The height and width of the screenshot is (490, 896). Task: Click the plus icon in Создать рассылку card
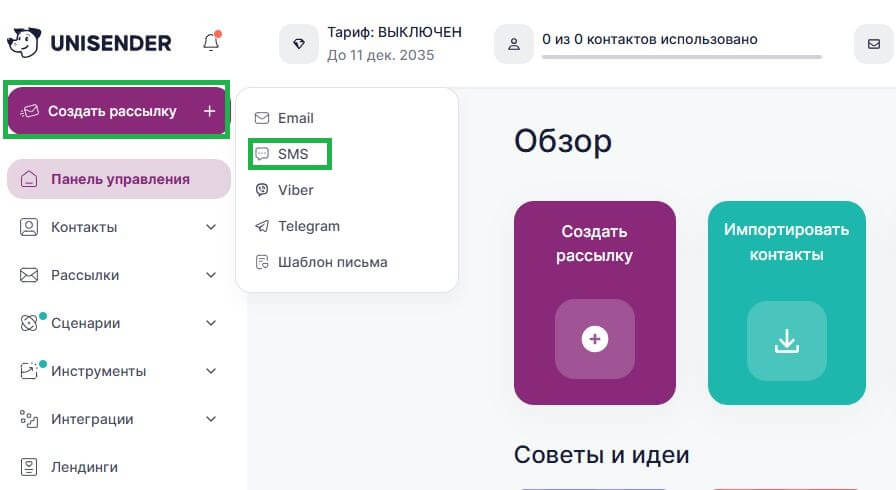pos(595,339)
